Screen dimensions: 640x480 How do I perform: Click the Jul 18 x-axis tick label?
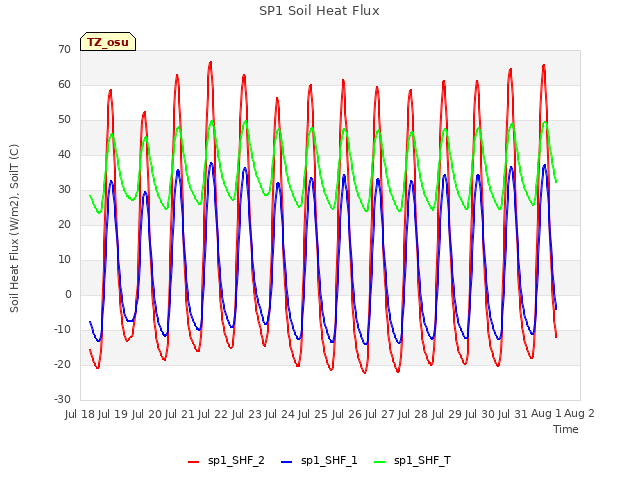80,414
